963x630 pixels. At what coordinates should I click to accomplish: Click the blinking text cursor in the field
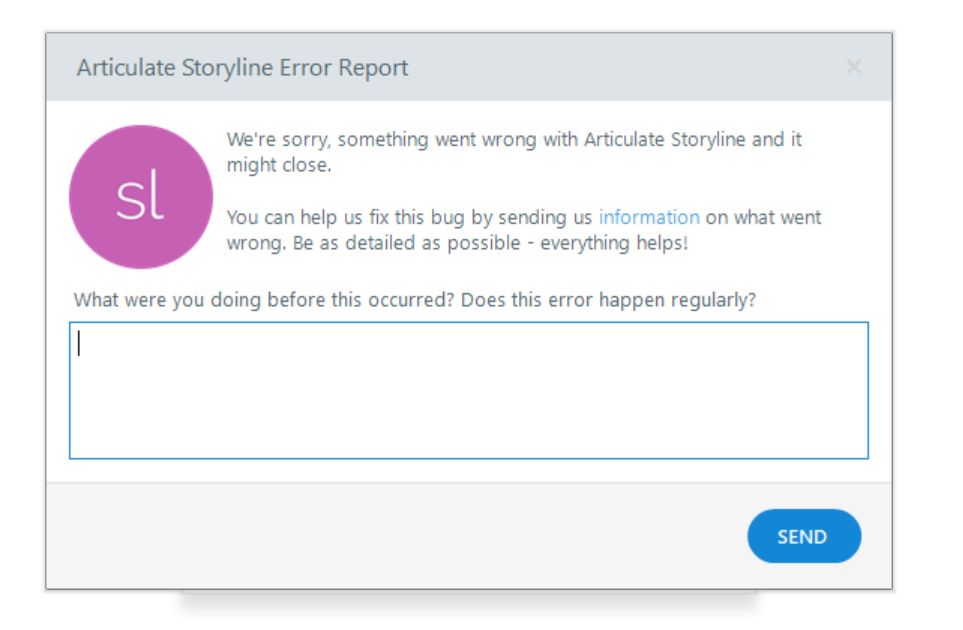point(79,344)
